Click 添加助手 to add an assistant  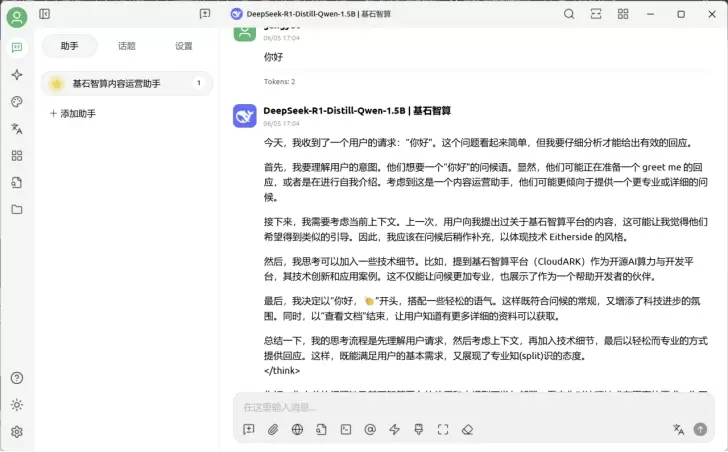pyautogui.click(x=73, y=114)
